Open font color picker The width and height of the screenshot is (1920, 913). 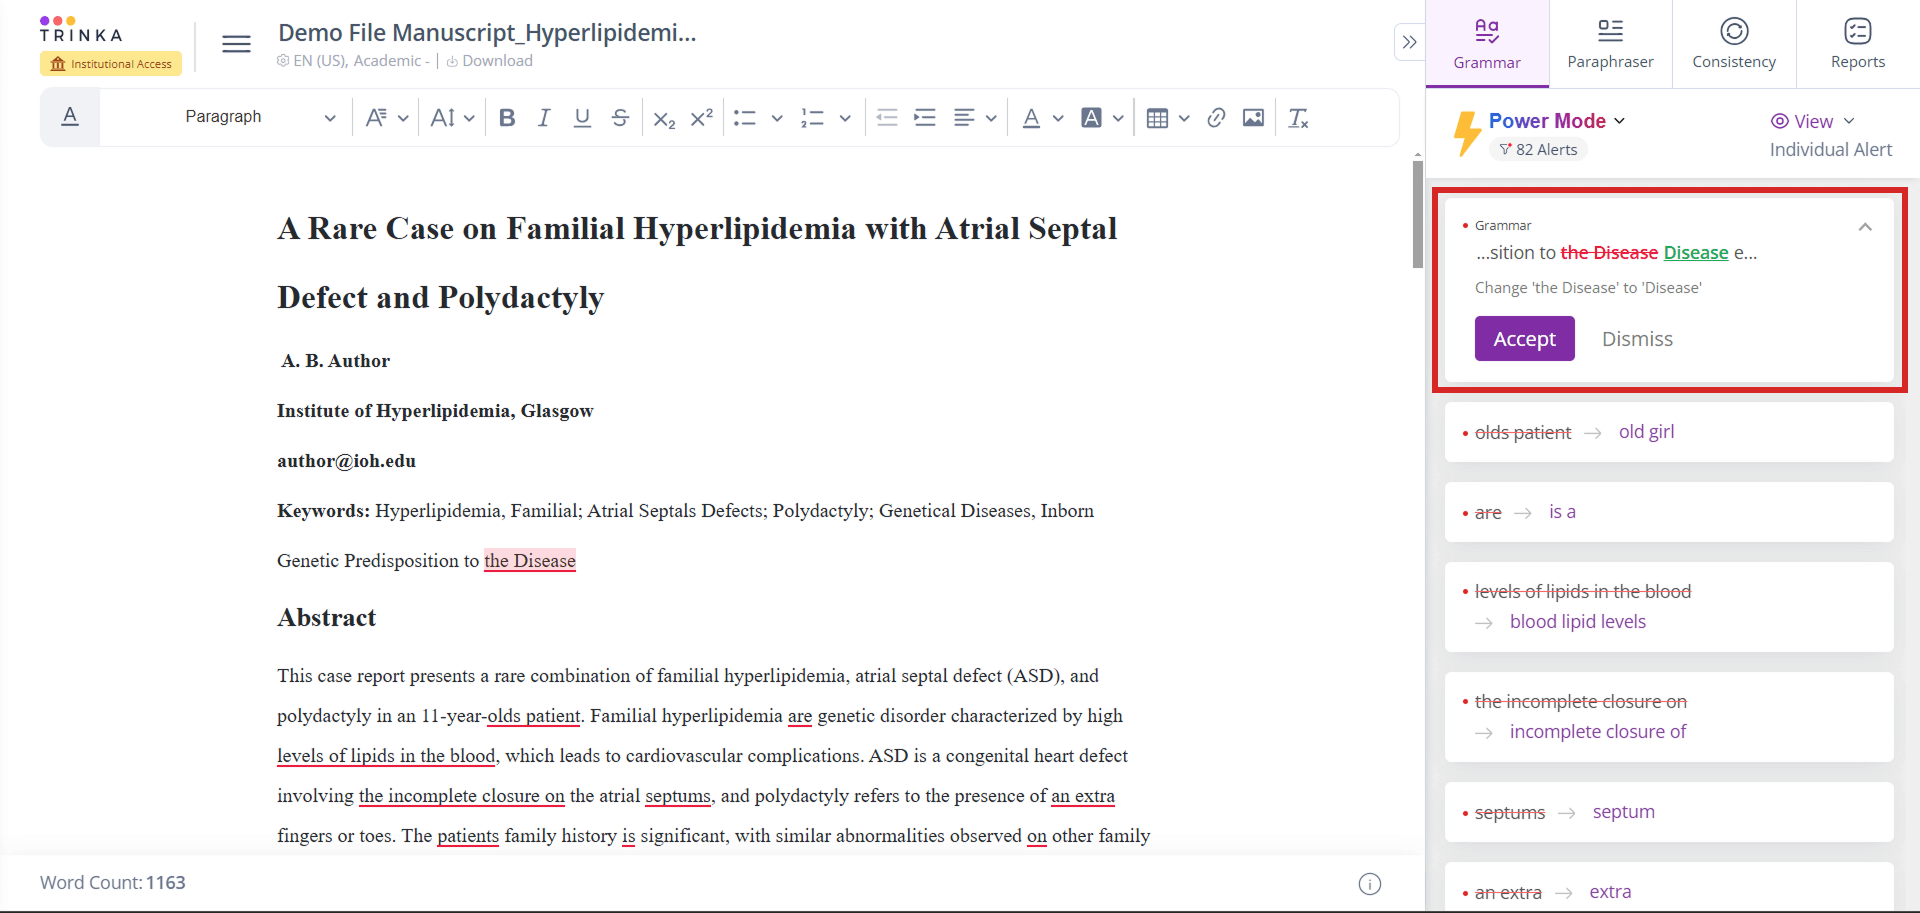(x=1043, y=118)
